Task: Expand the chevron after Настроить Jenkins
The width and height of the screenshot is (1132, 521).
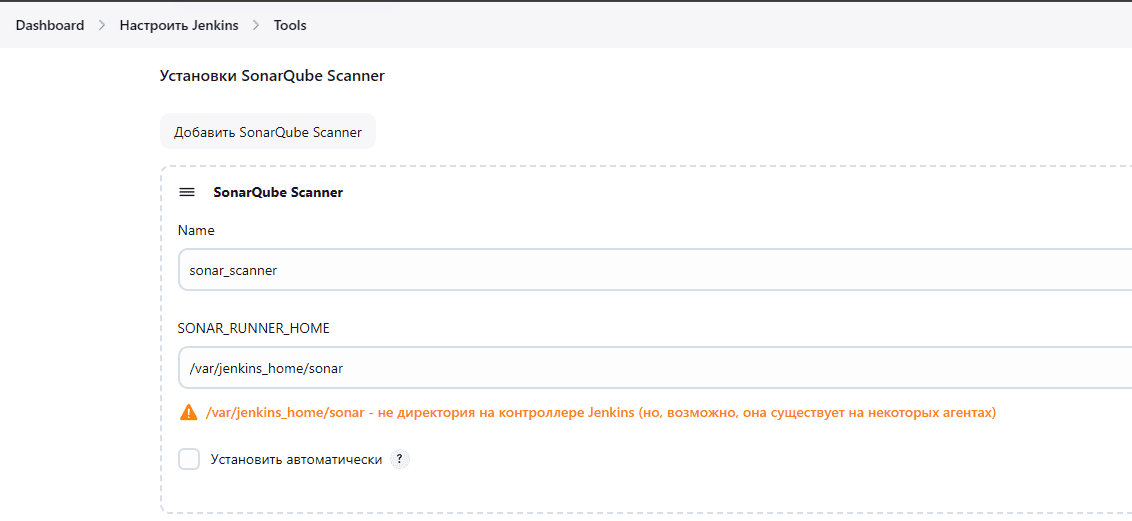Action: point(256,25)
